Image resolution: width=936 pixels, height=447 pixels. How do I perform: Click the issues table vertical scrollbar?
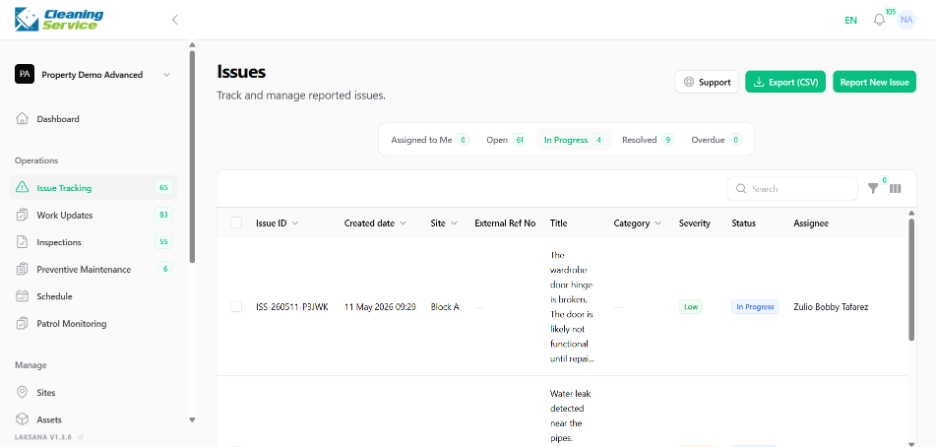(911, 279)
